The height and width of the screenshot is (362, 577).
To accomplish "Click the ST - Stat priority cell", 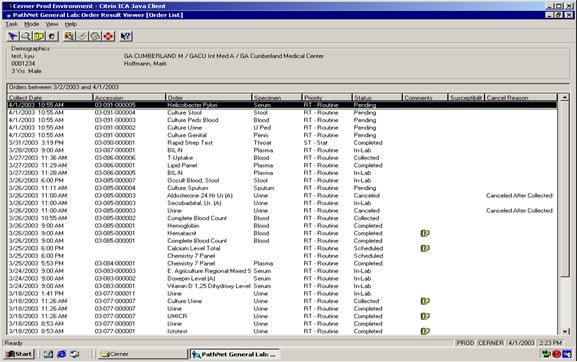I will (x=316, y=143).
